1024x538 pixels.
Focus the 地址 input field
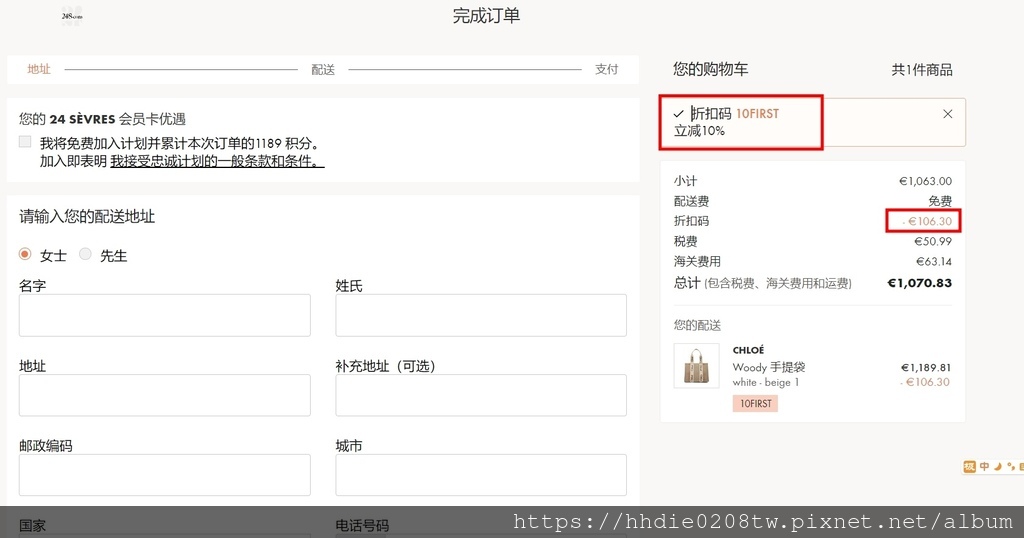pyautogui.click(x=165, y=395)
